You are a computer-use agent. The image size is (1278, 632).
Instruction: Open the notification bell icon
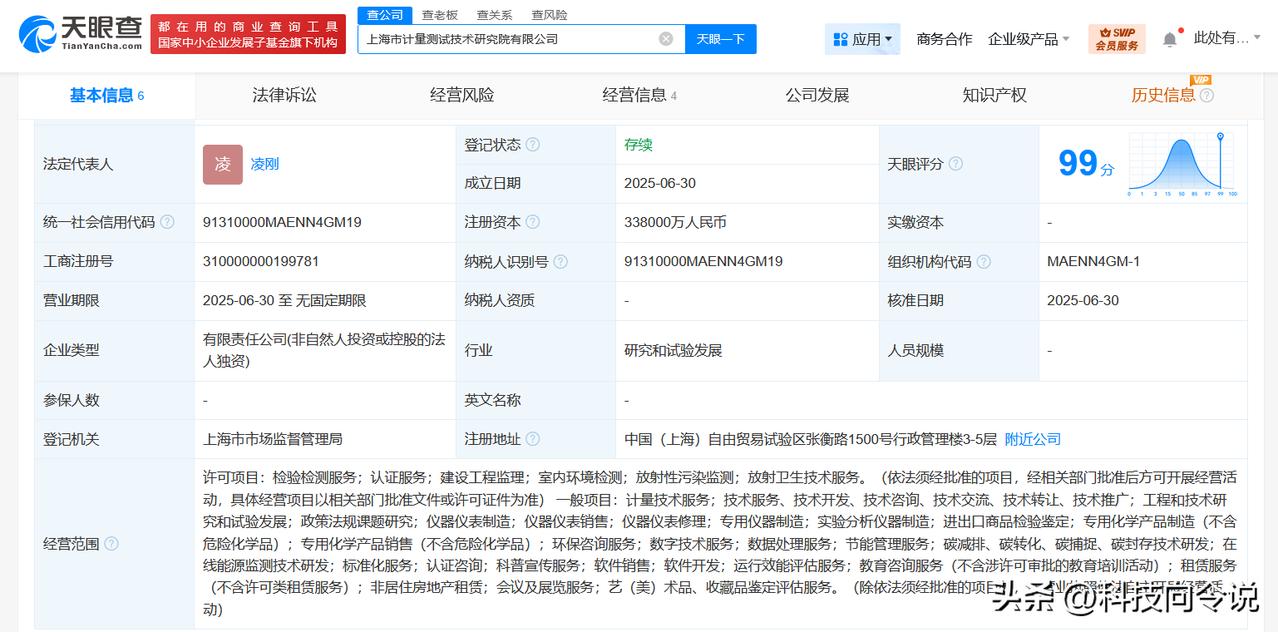[x=1170, y=39]
